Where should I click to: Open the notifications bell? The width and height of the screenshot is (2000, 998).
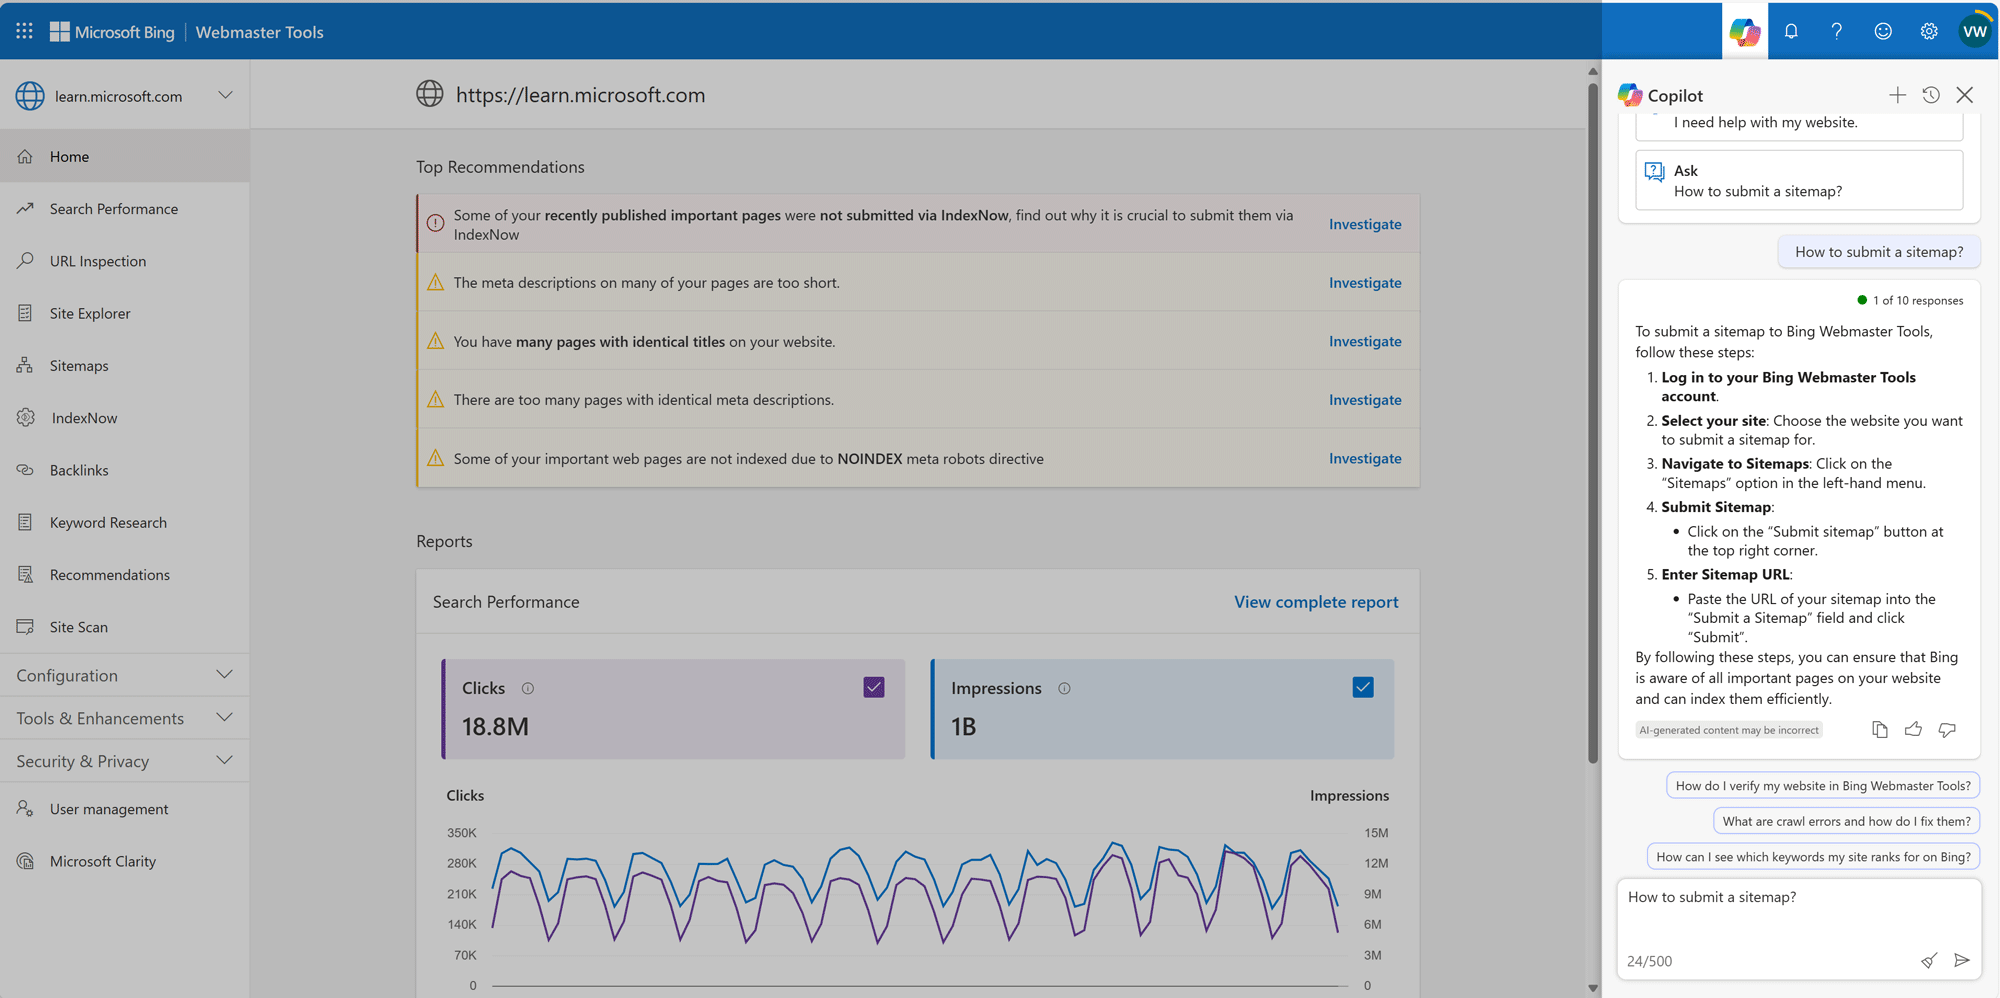1791,31
